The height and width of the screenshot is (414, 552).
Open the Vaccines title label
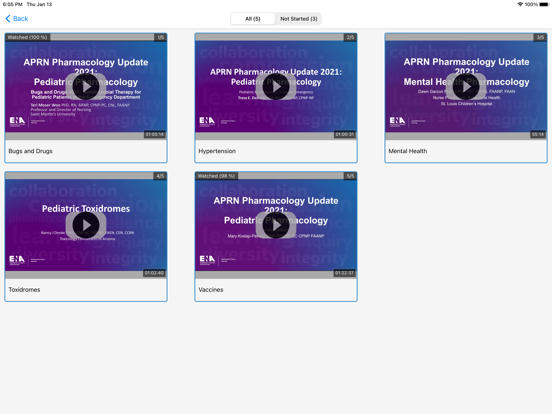point(211,290)
